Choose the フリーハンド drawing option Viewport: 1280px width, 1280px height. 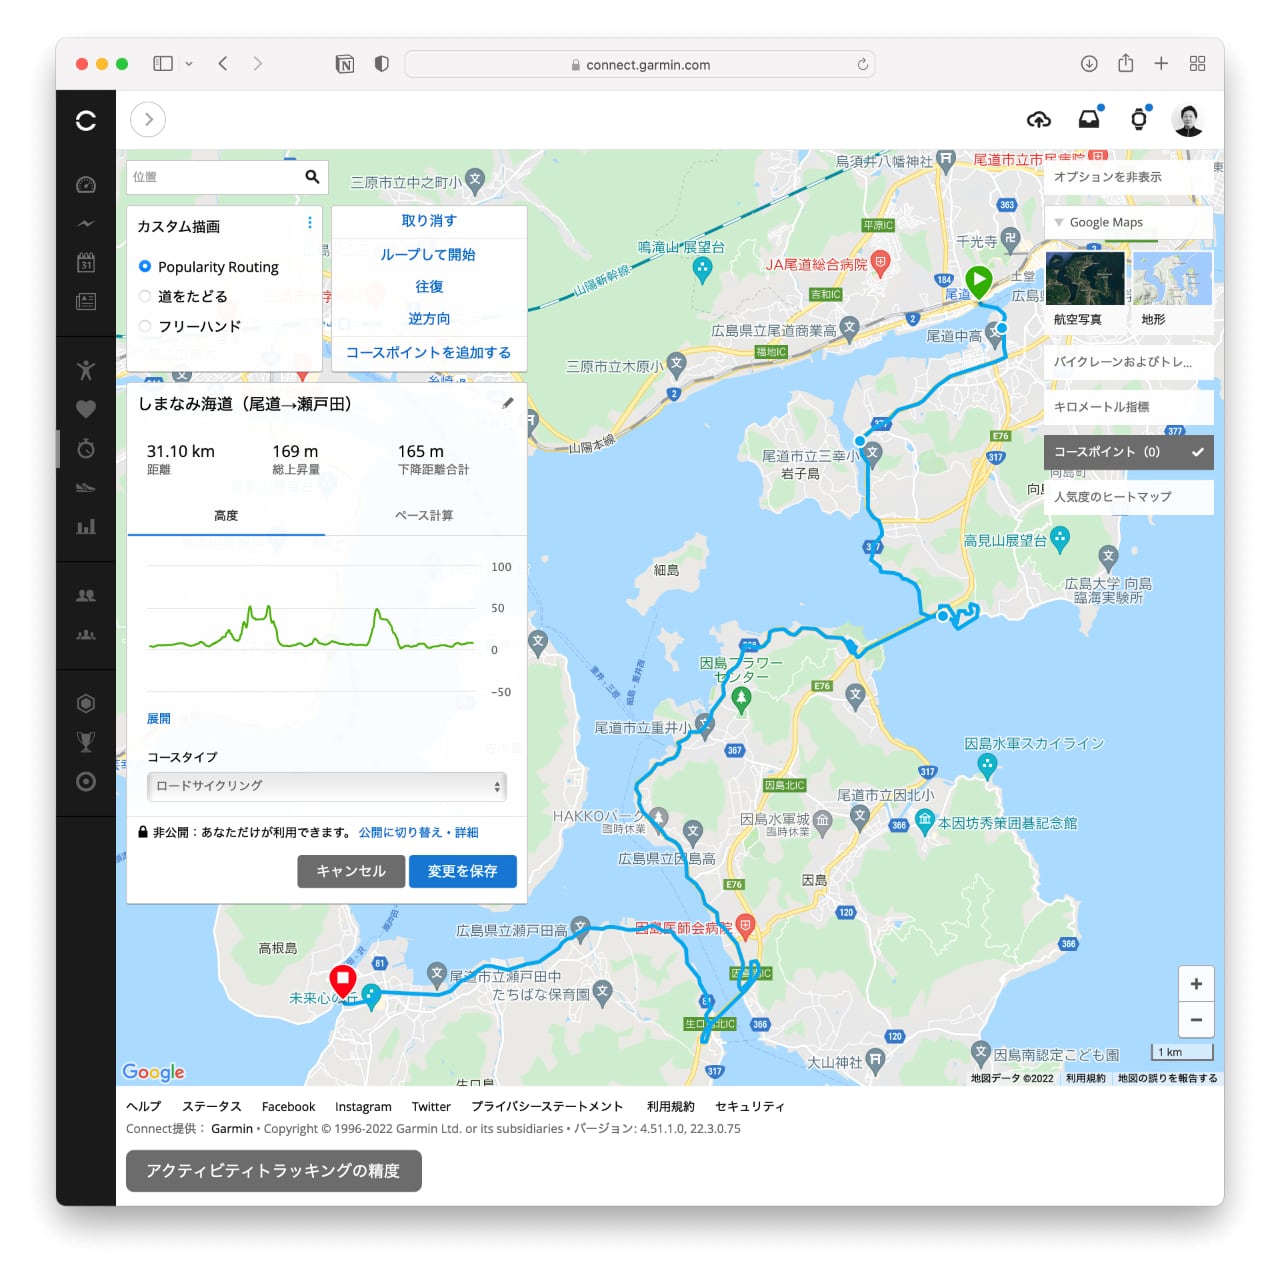145,326
